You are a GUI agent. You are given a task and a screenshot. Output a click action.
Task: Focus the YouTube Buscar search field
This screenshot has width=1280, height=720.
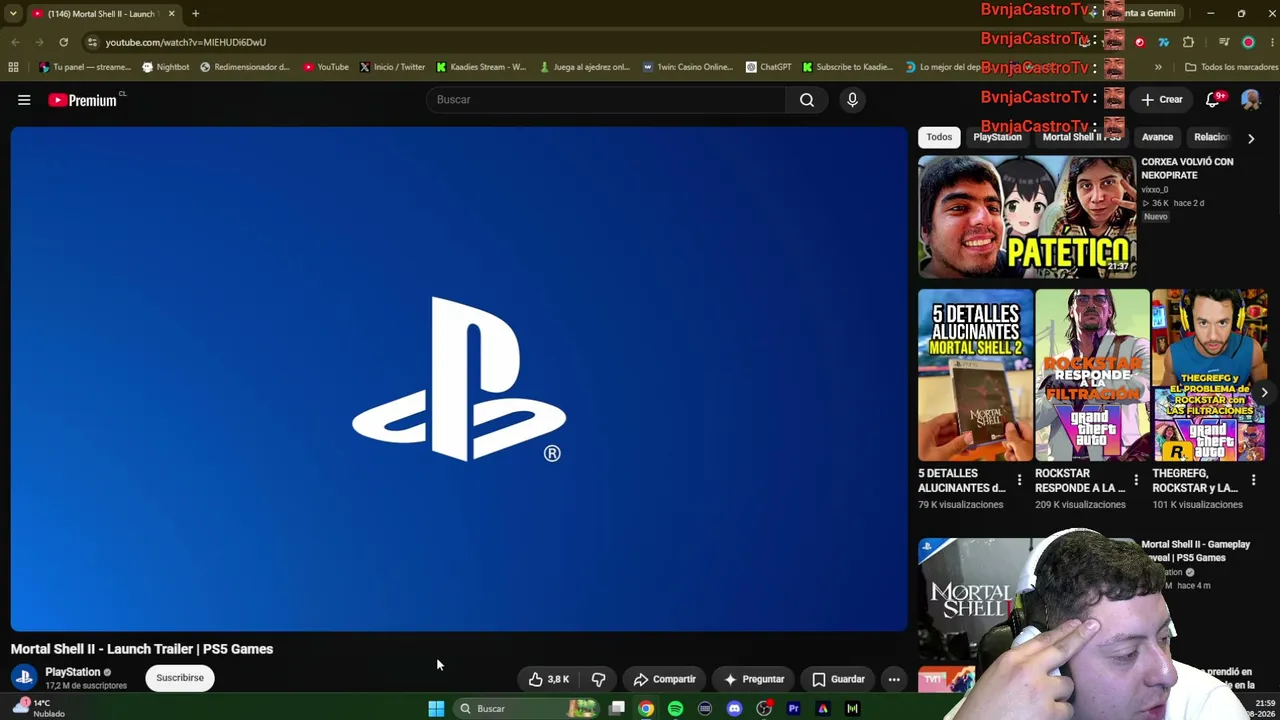point(606,100)
